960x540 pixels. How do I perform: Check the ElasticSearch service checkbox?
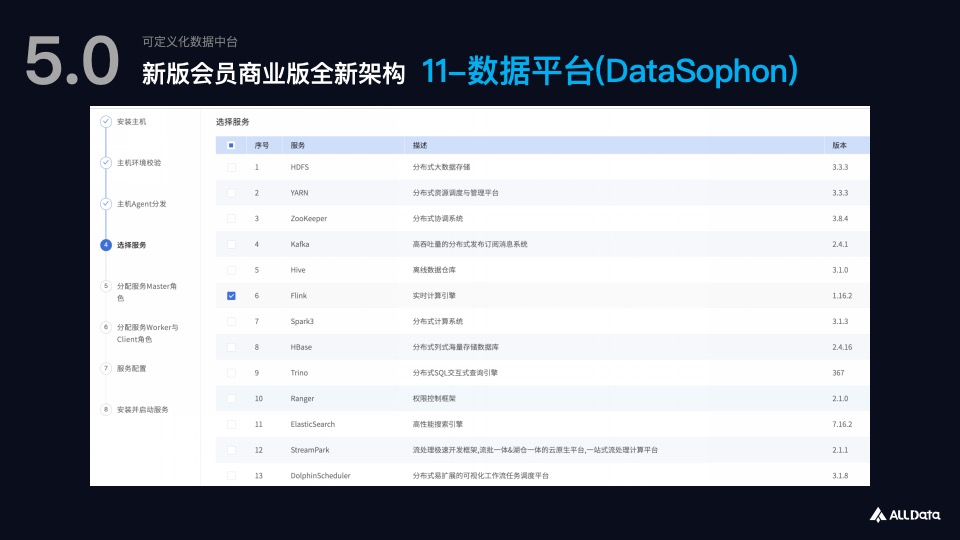tap(231, 424)
